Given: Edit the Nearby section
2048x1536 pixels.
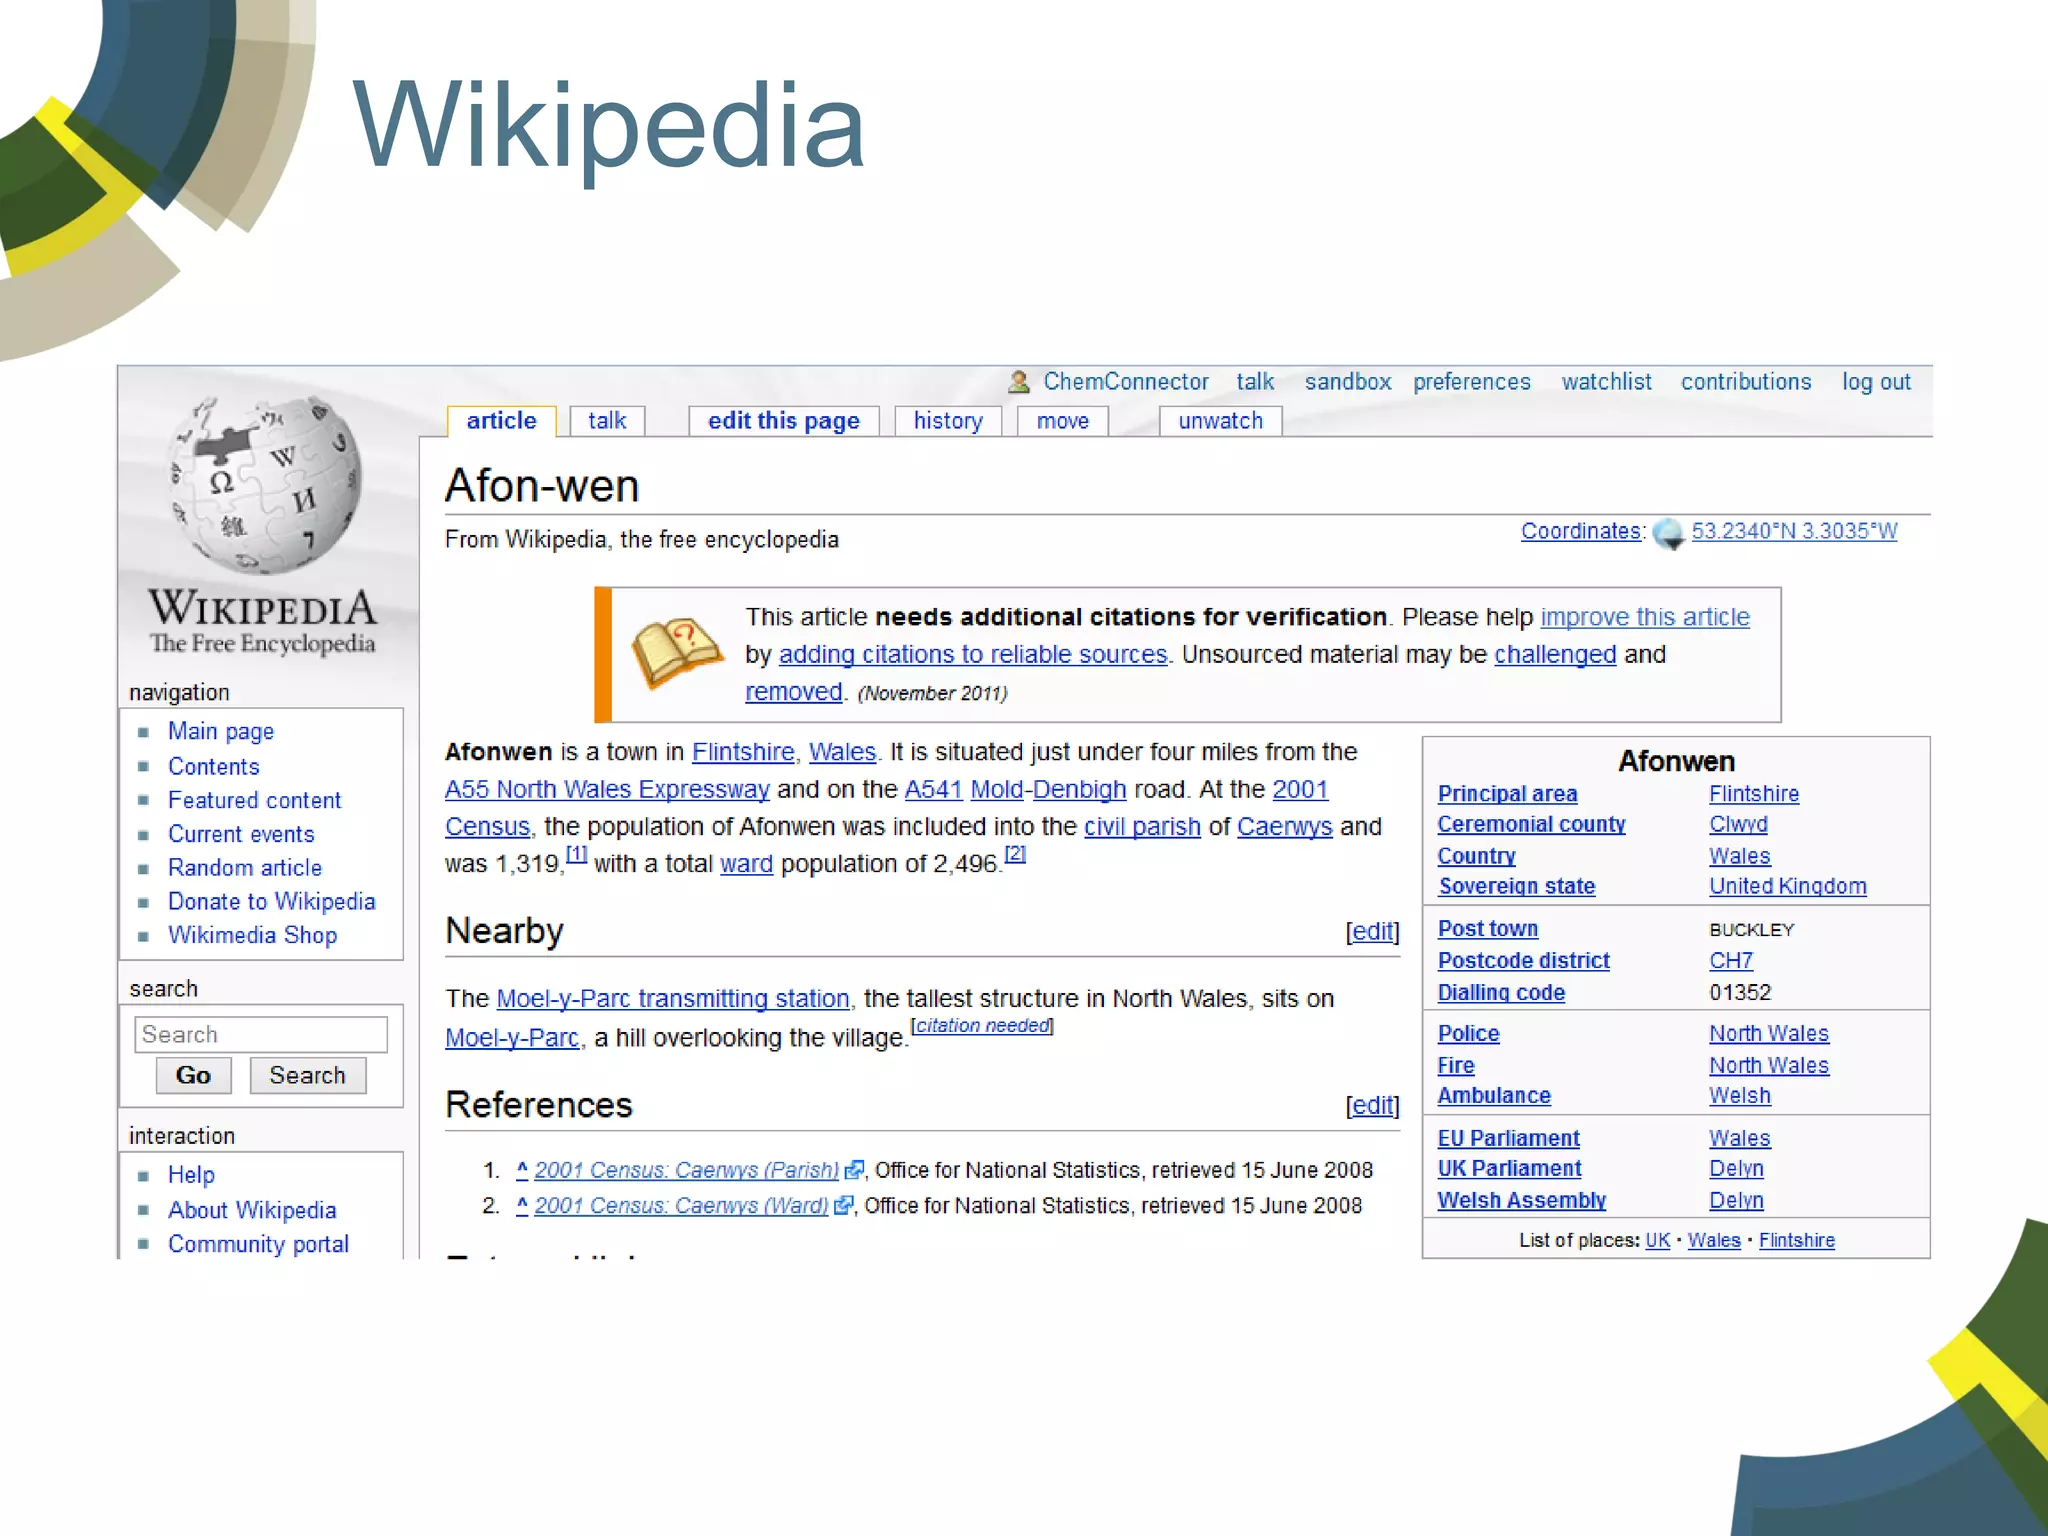Looking at the screenshot, I should click(1373, 931).
